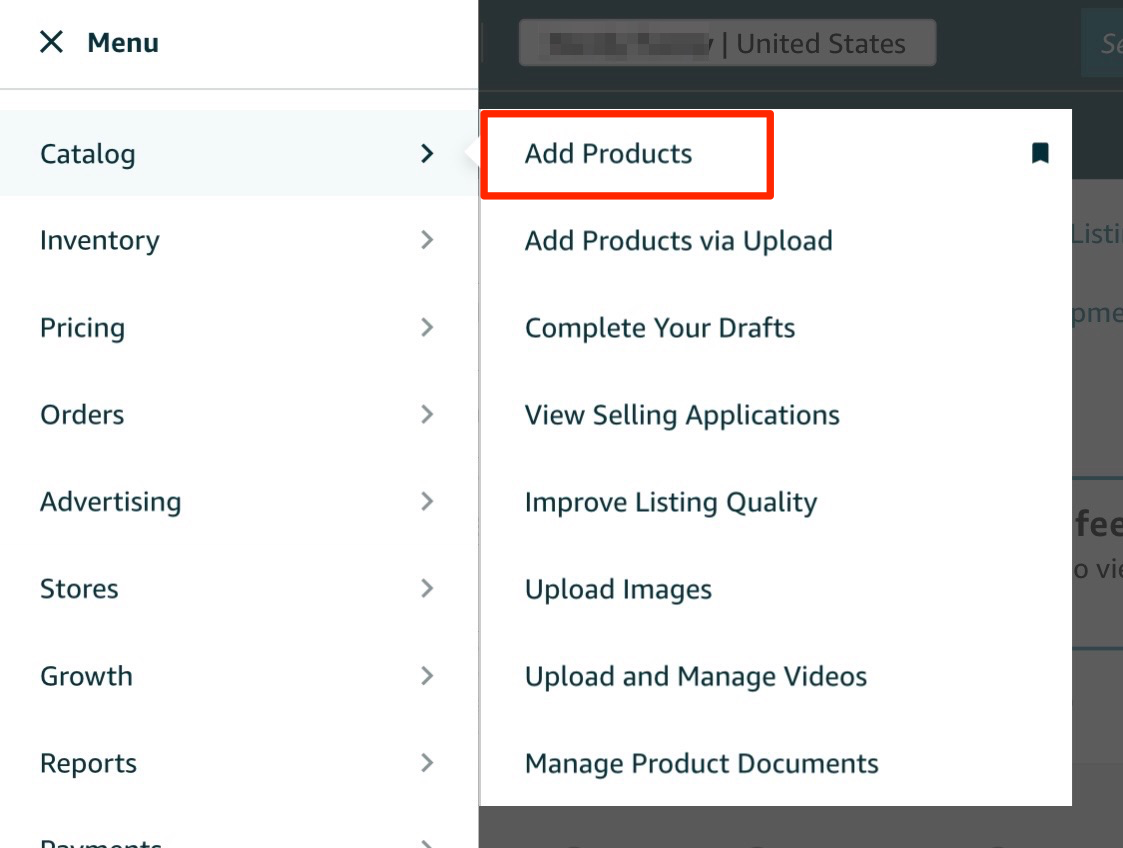1123x848 pixels.
Task: Click the Reports chevron arrow
Action: [427, 763]
